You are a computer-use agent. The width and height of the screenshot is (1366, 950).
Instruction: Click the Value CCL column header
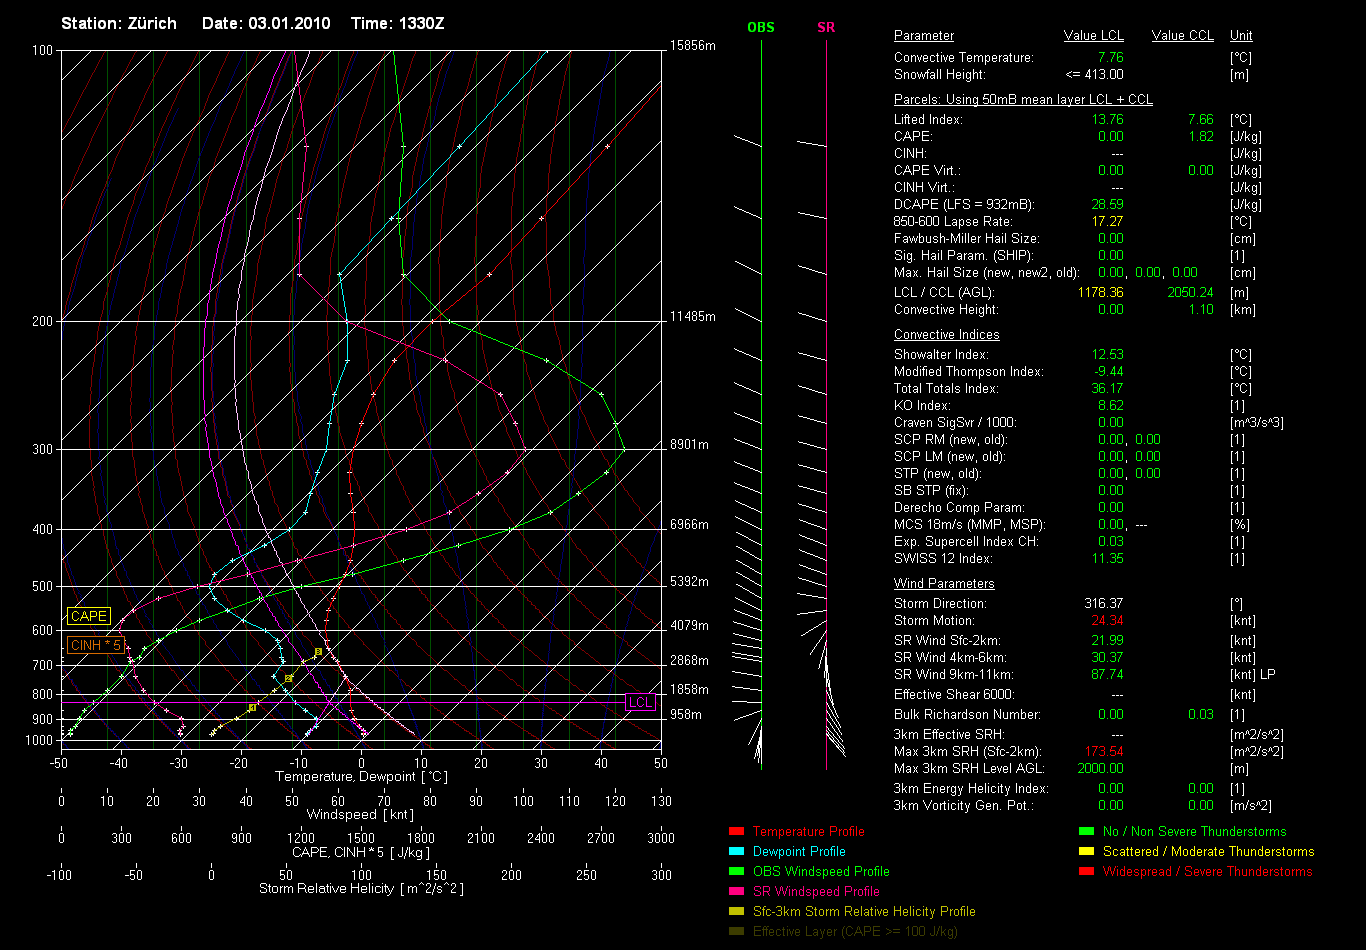(x=1182, y=36)
